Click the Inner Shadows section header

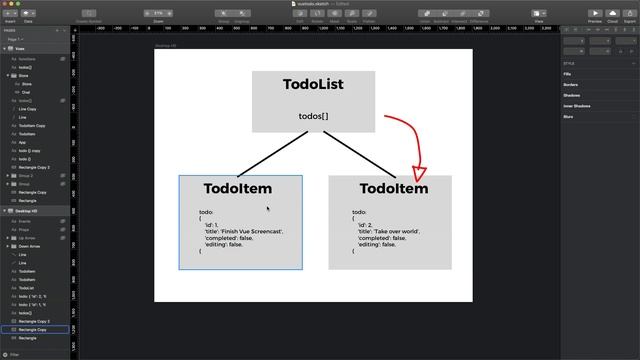point(577,106)
